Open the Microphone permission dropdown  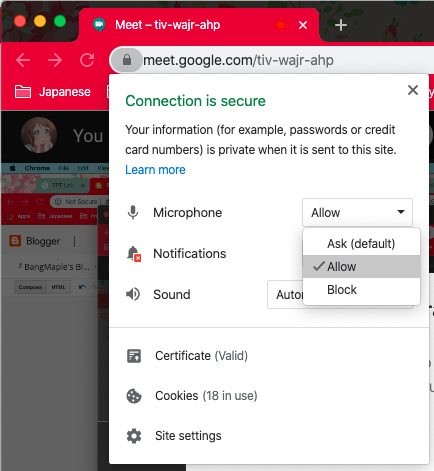(357, 212)
